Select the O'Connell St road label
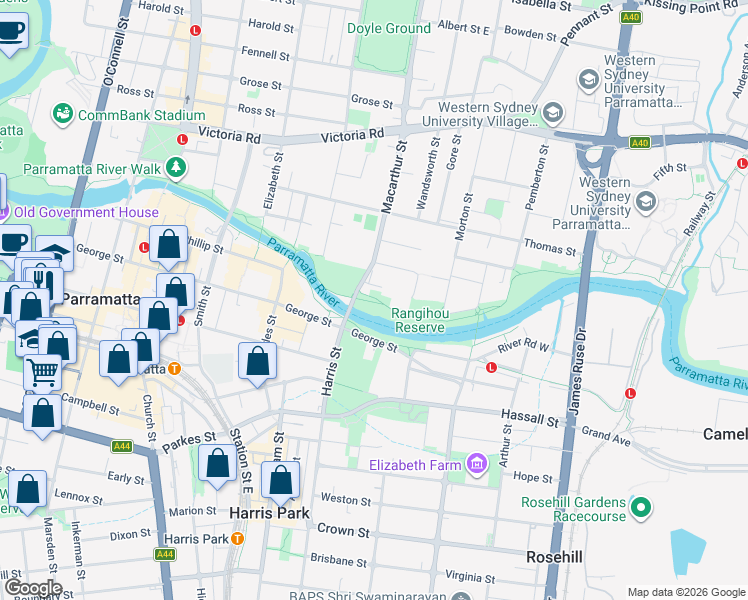748x600 pixels. 116,52
